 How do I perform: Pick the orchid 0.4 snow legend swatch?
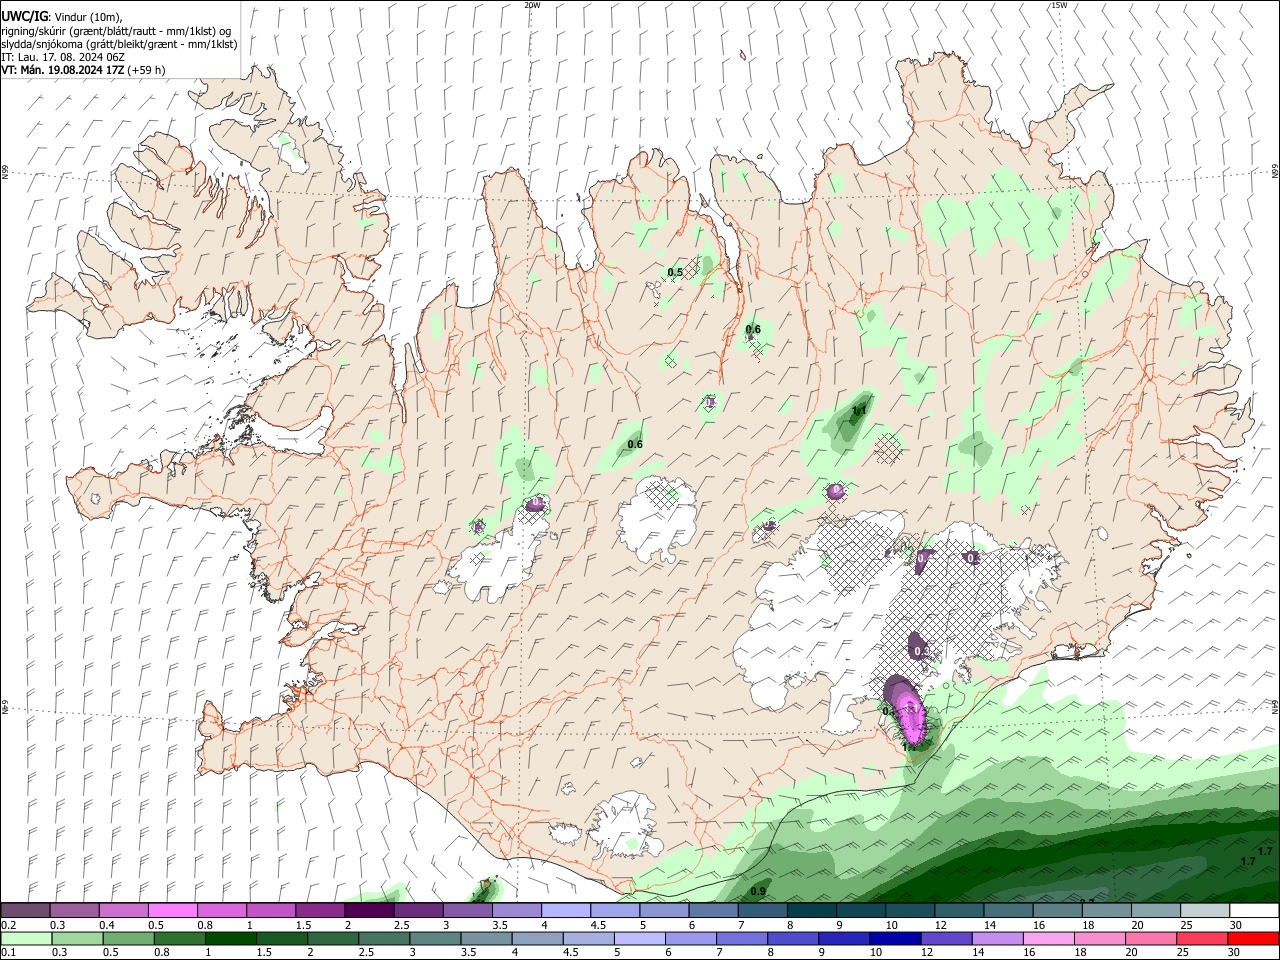(x=124, y=910)
